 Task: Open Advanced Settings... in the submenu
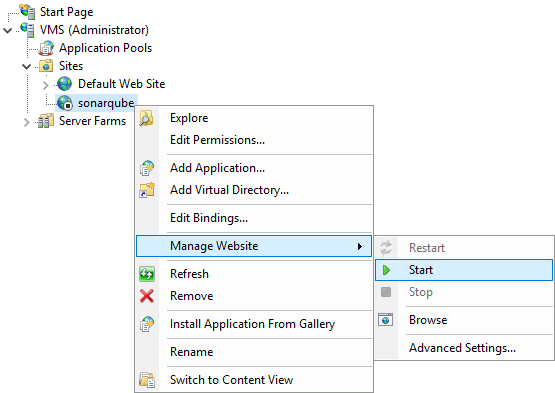(x=462, y=348)
